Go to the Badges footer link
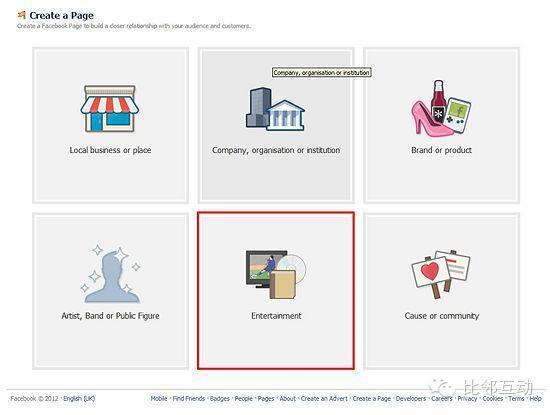Screen dimensions: 550x415 tap(220, 399)
